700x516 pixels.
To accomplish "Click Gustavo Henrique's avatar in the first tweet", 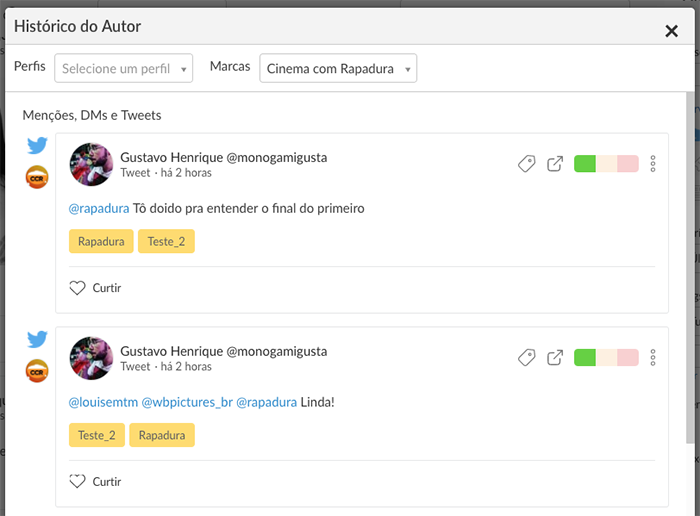I will 90,164.
